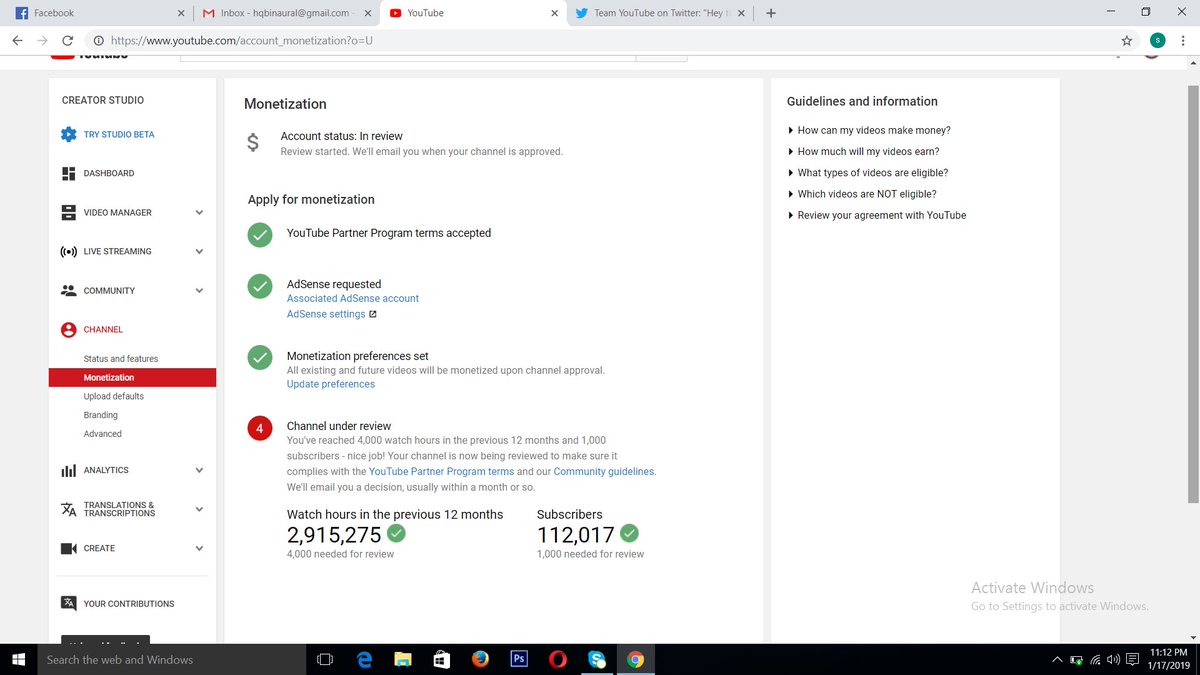Open the Branding sidebar item
This screenshot has width=1200, height=675.
pos(101,415)
